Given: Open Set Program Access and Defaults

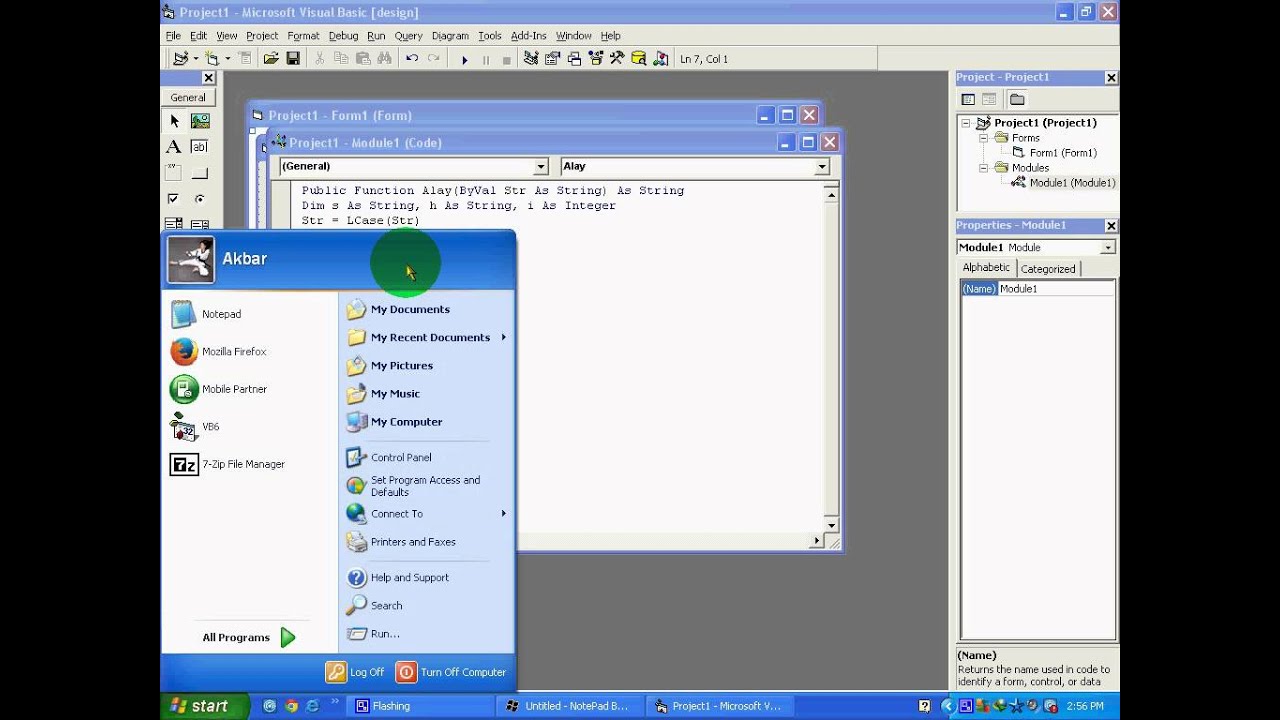Looking at the screenshot, I should click(413, 486).
